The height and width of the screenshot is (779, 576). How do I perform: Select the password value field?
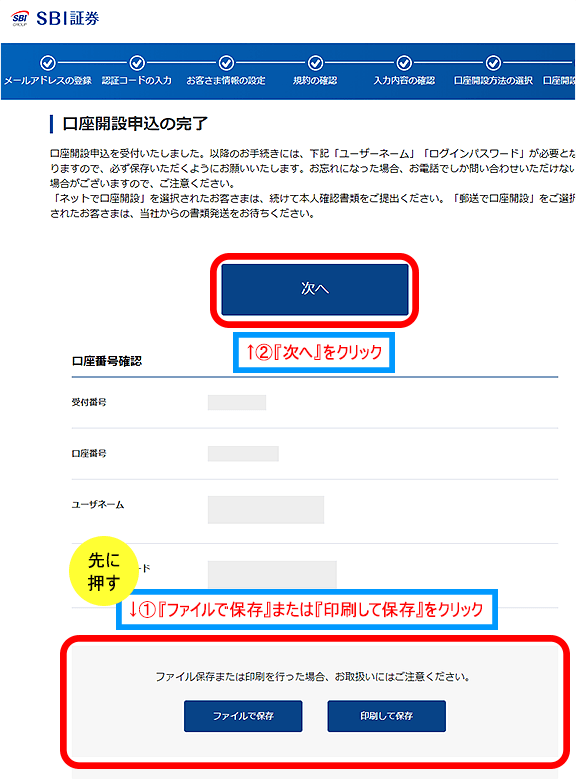coord(272,575)
